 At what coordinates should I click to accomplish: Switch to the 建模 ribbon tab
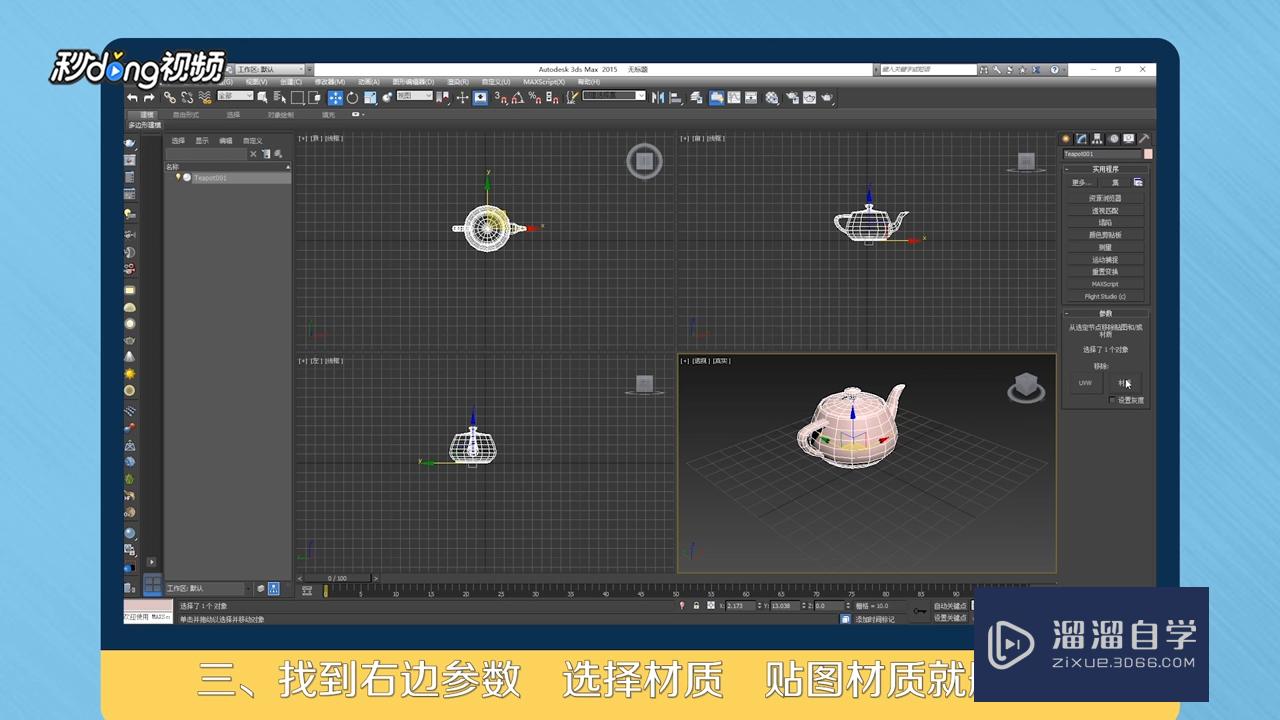[x=147, y=115]
